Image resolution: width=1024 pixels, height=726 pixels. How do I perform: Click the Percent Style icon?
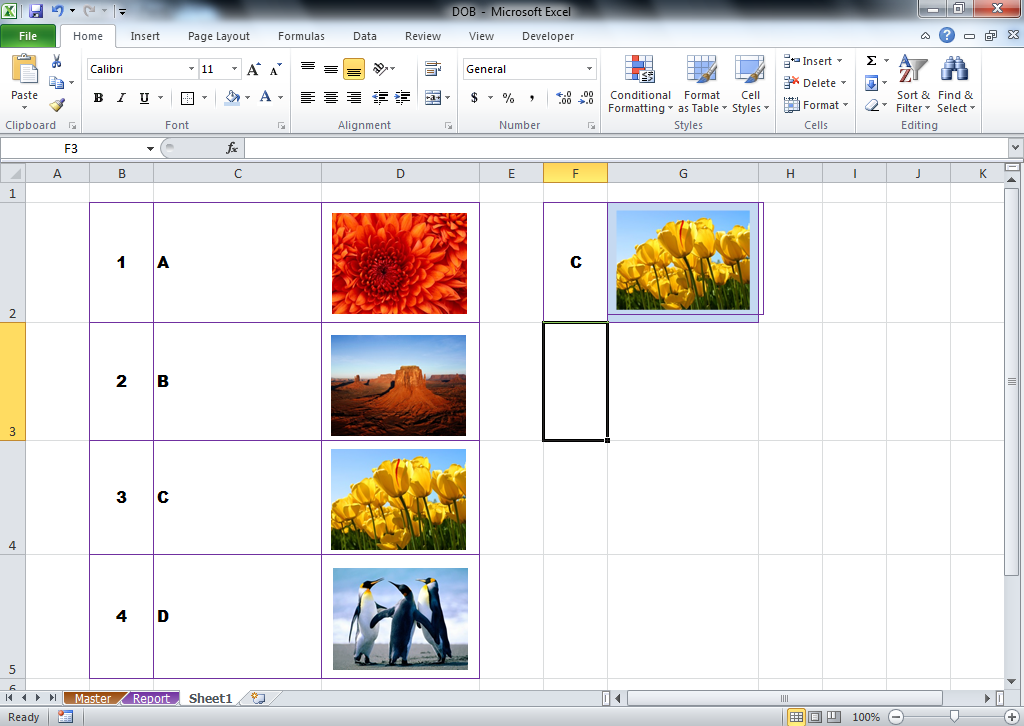[x=506, y=99]
